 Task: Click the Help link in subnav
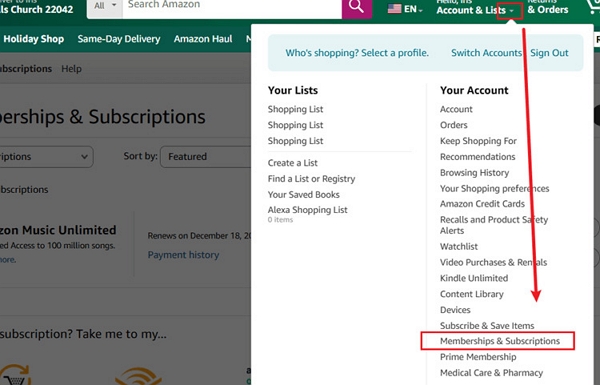coord(72,69)
